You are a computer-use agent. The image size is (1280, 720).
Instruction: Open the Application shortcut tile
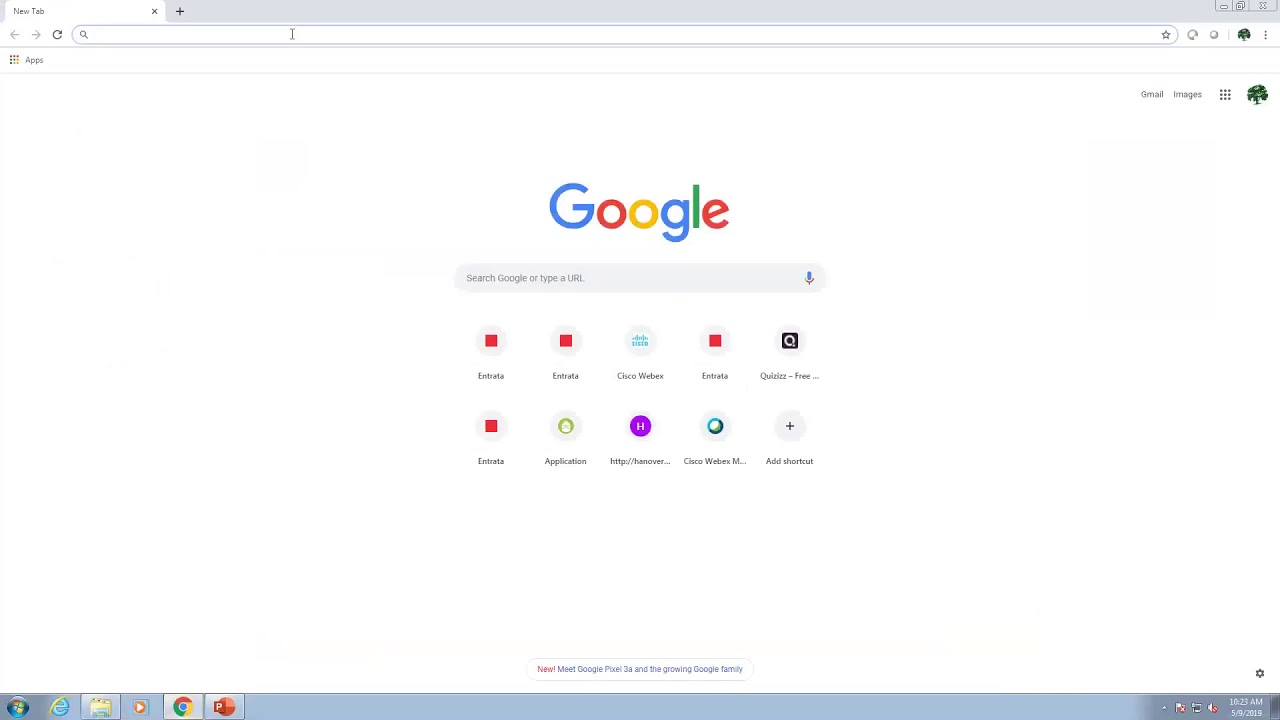(x=565, y=440)
